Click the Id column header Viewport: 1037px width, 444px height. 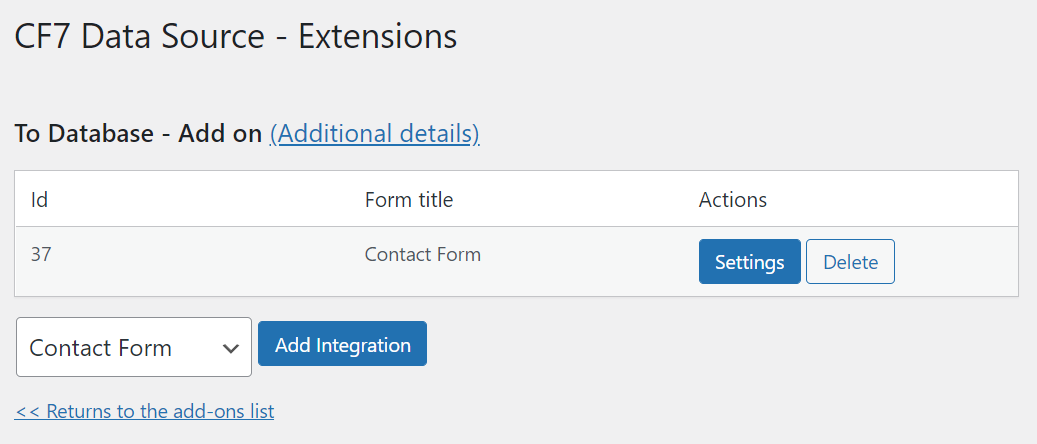click(40, 200)
